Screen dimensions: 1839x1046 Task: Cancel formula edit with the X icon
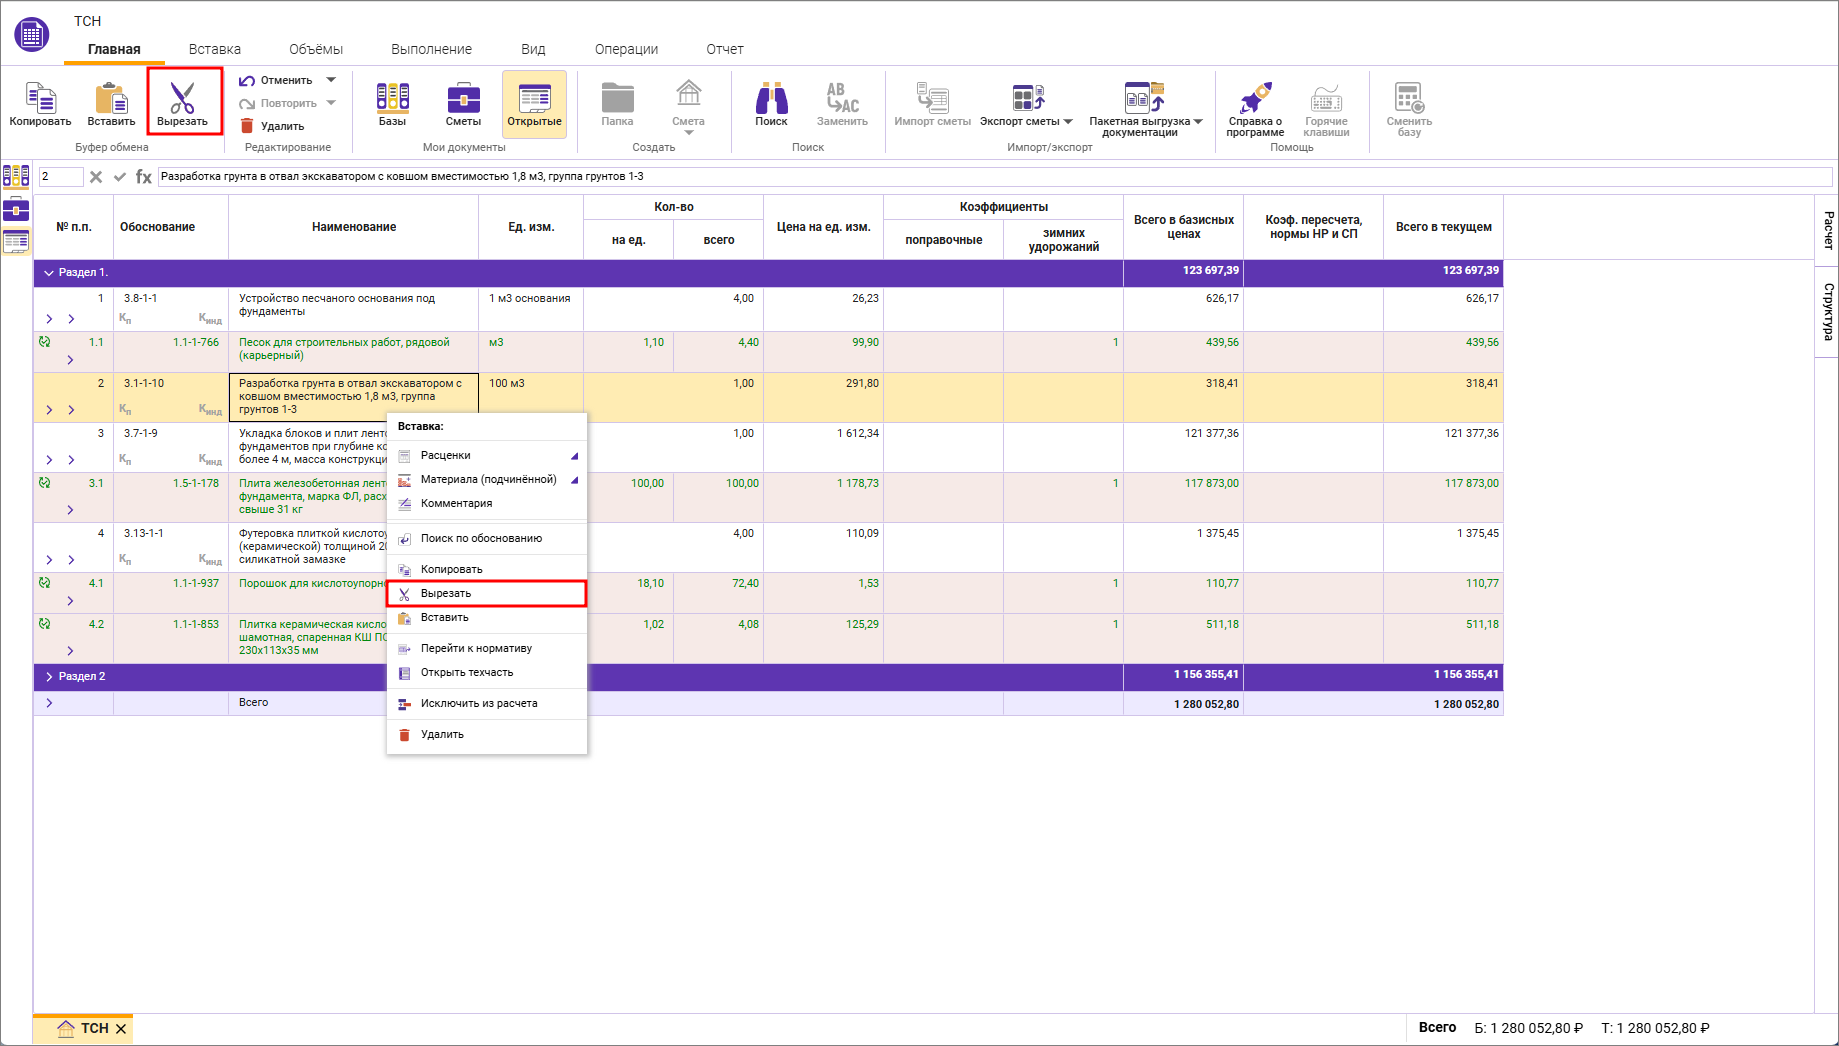pyautogui.click(x=96, y=177)
